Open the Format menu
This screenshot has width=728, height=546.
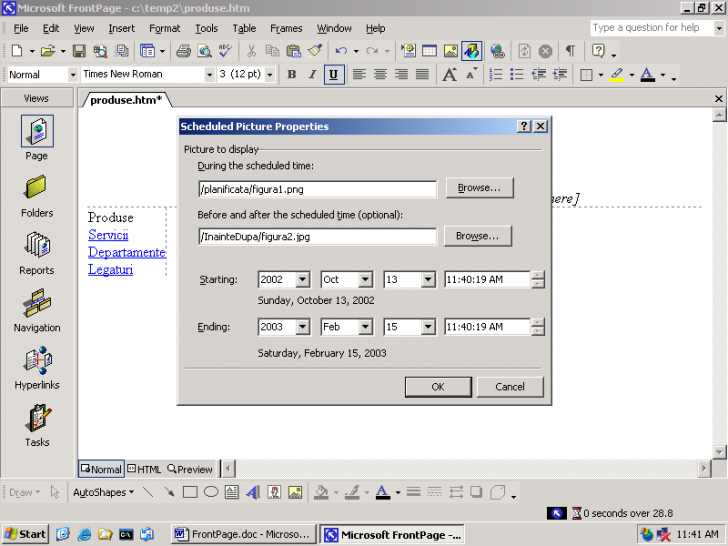165,28
